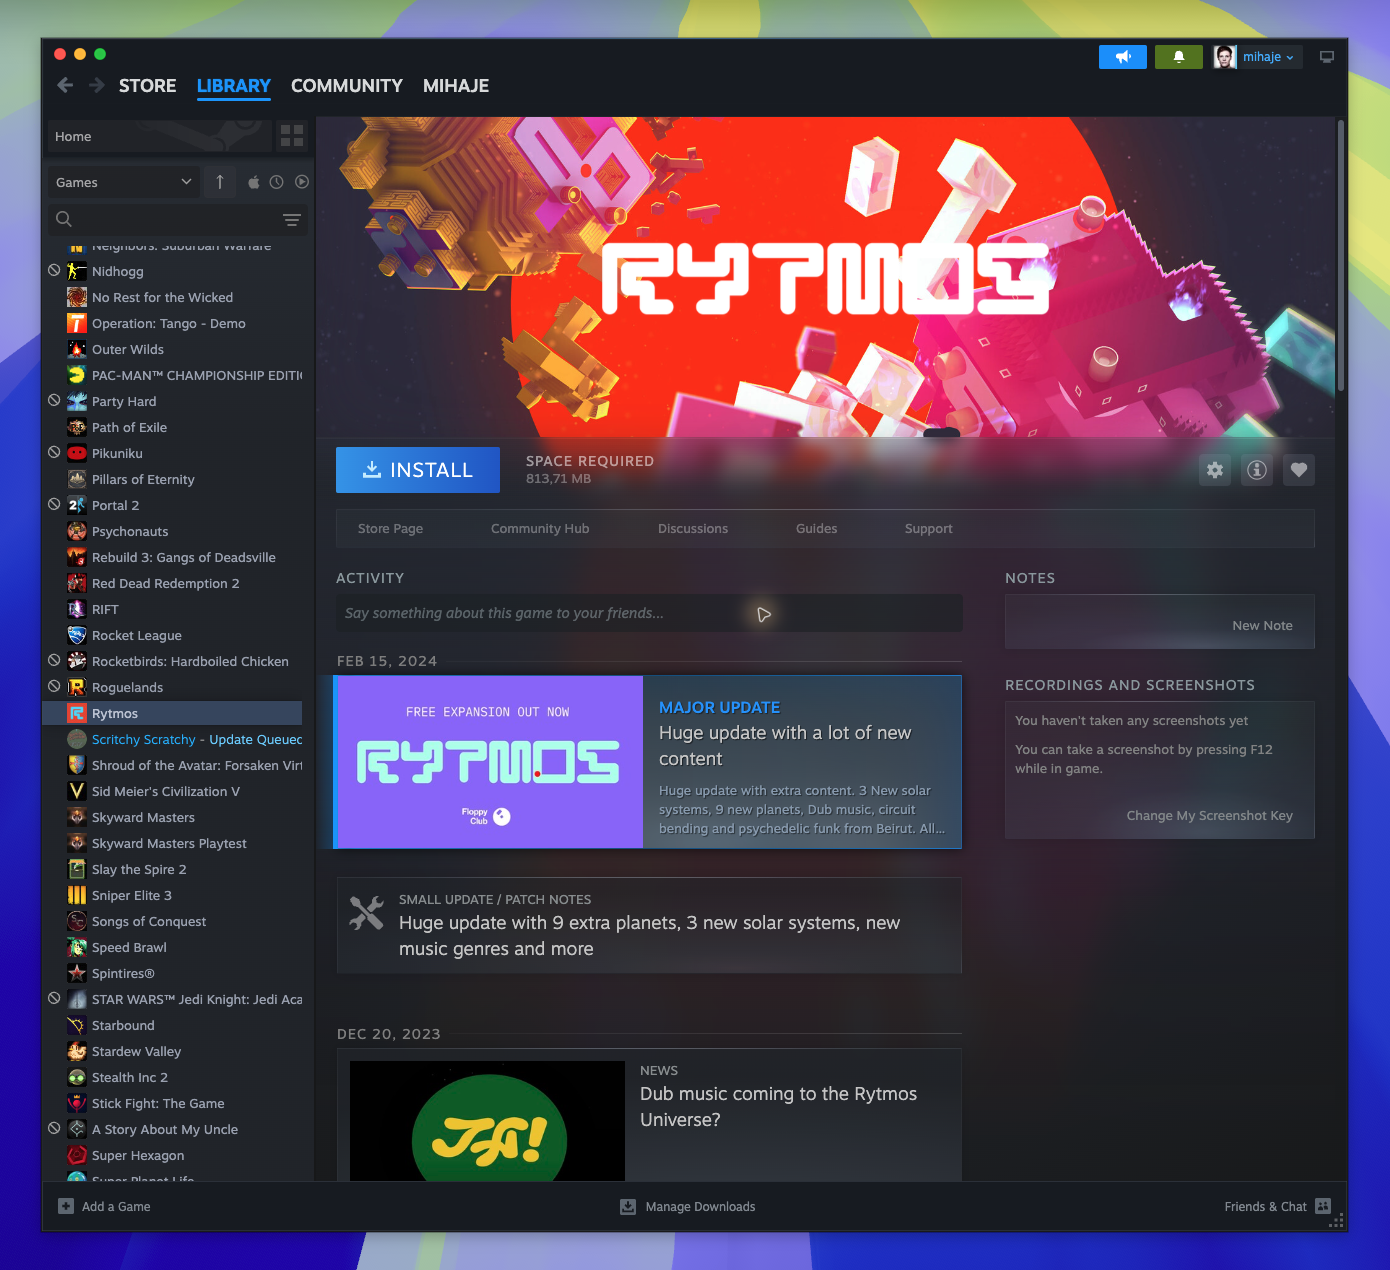Open the Rytmos Store Page link
Viewport: 1390px width, 1270px height.
[x=390, y=528]
